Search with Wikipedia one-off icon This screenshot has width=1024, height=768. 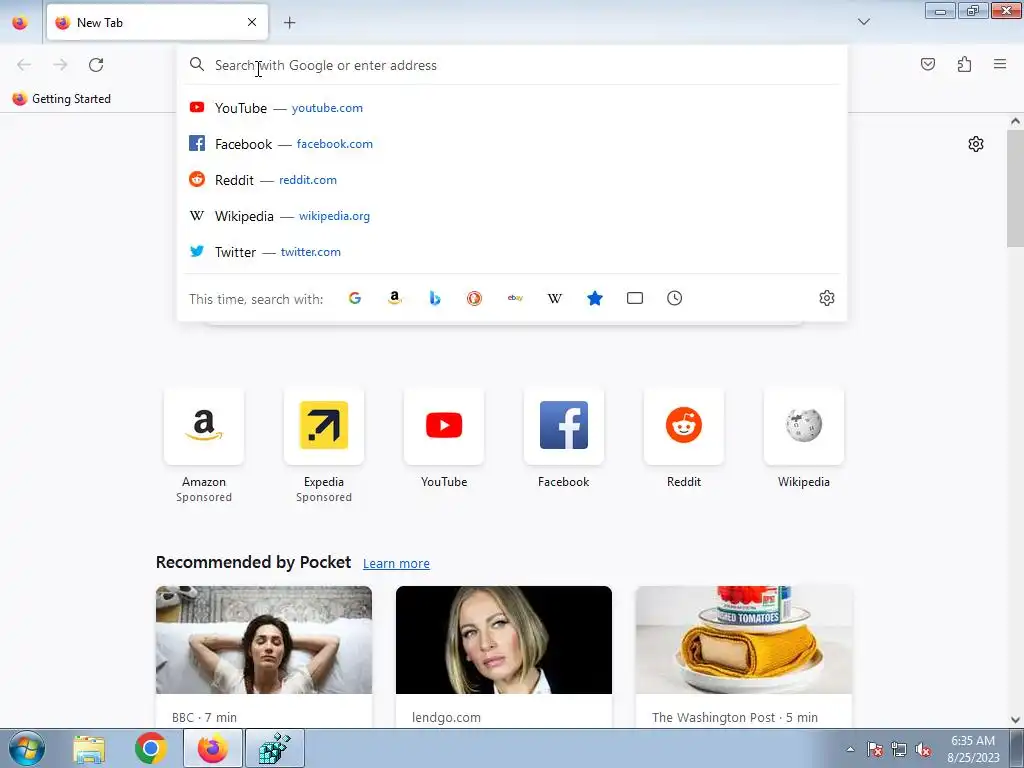tap(554, 298)
